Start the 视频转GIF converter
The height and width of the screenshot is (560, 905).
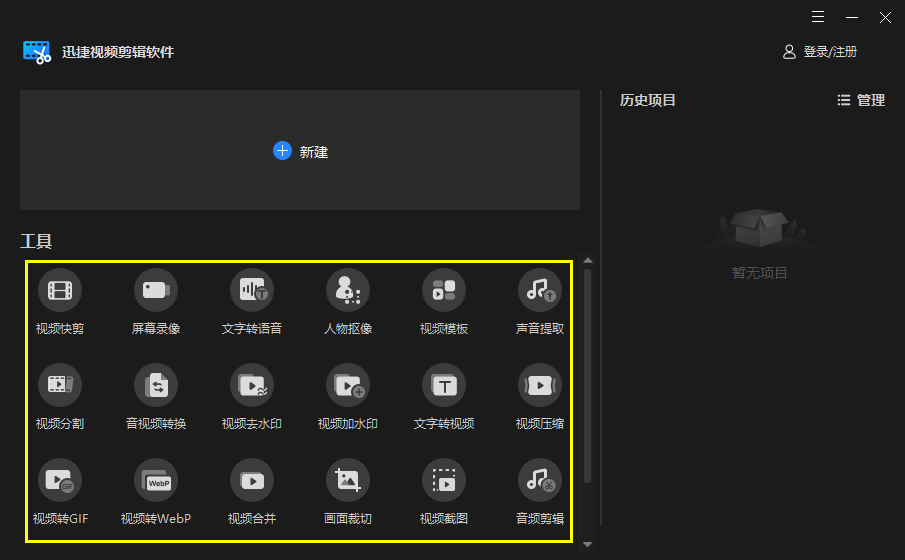(60, 481)
